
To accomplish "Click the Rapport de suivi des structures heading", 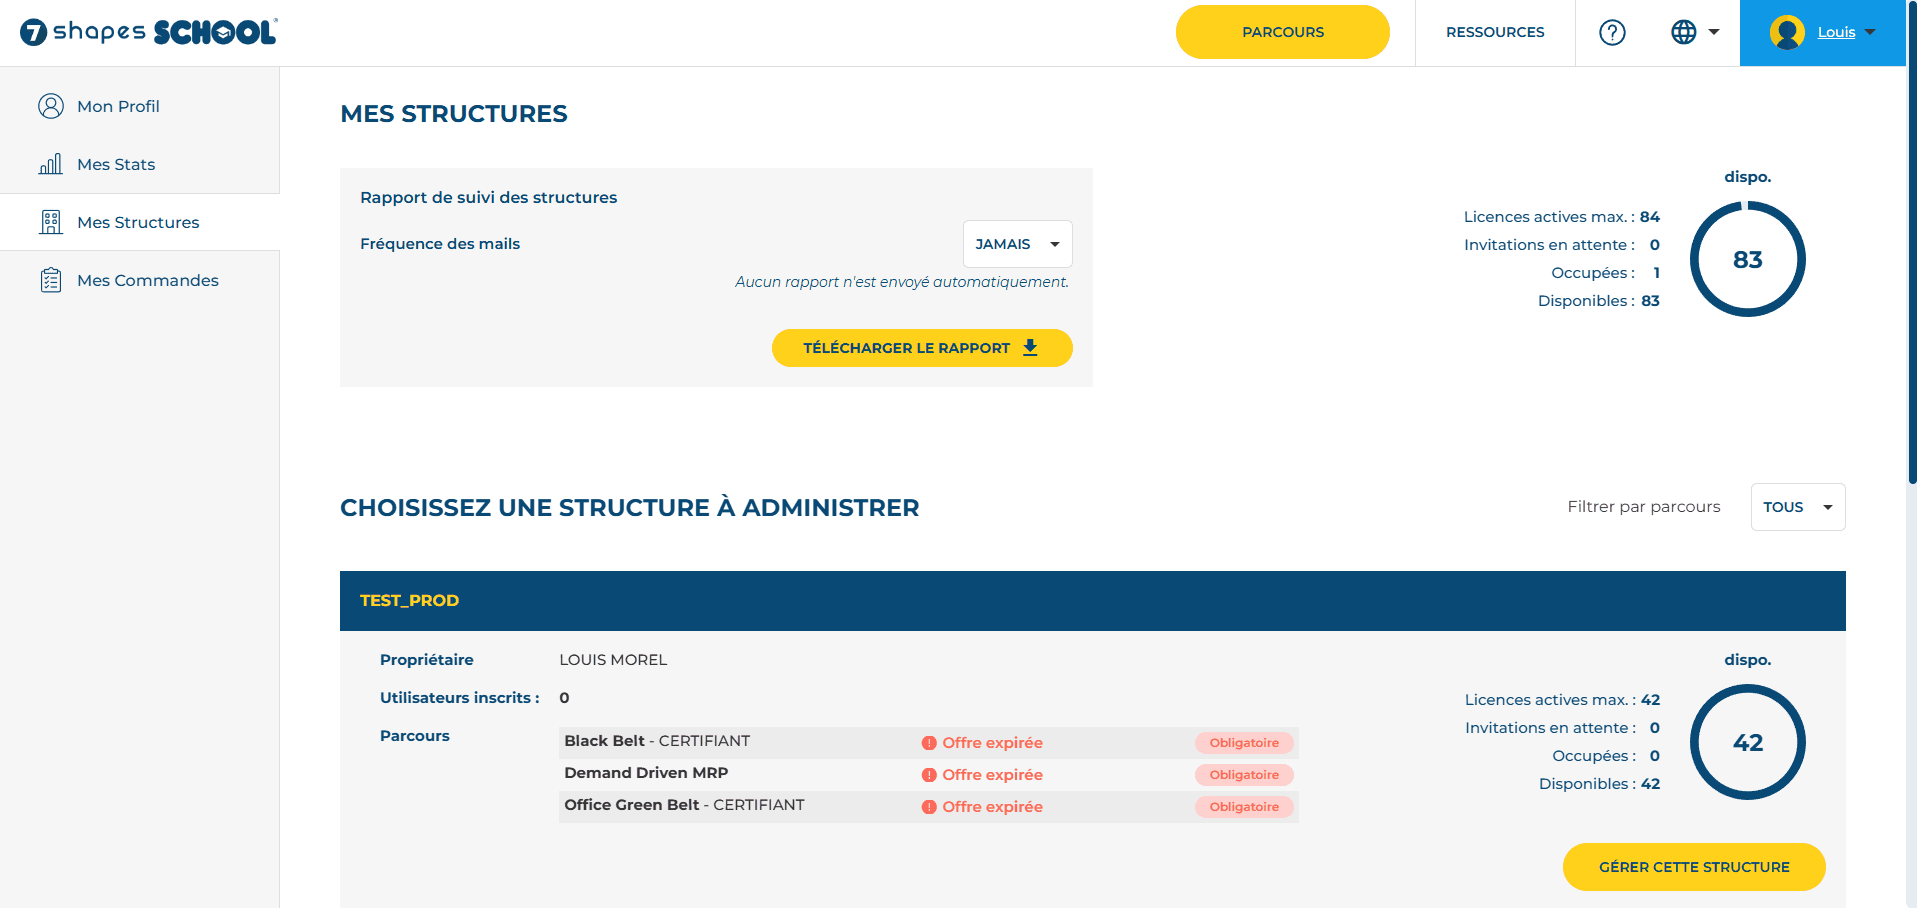I will click(489, 198).
